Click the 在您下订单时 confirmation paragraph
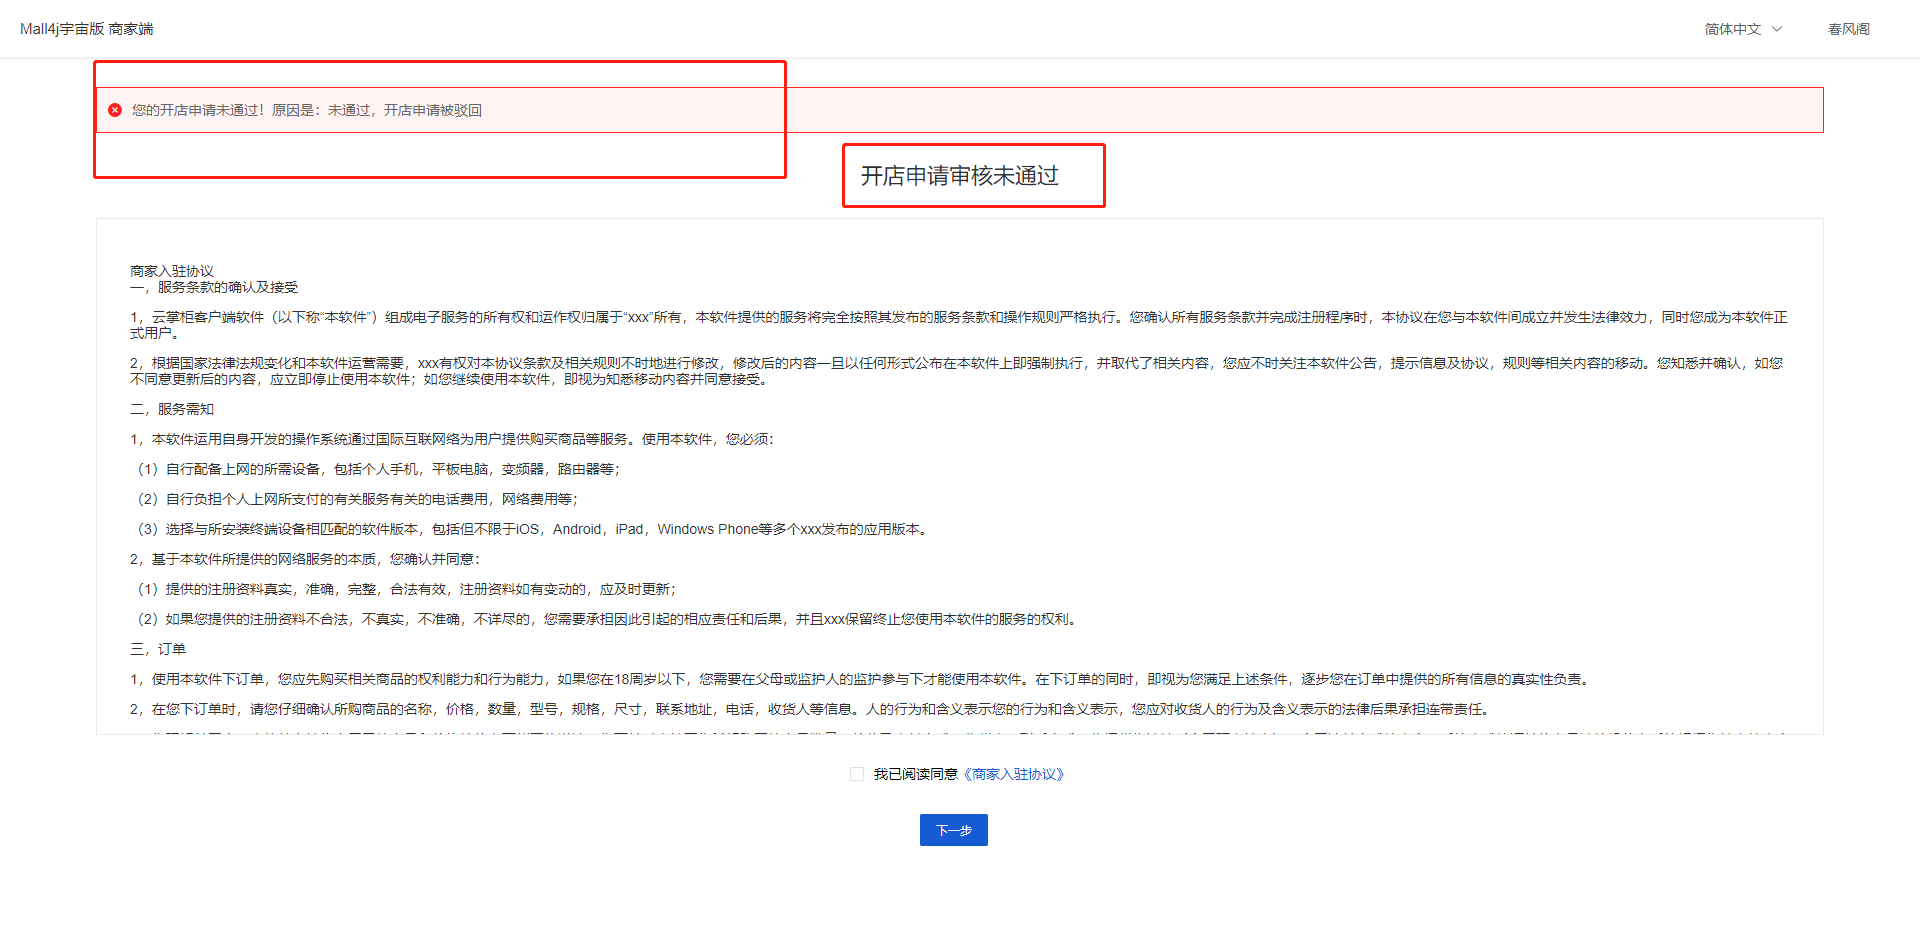1920x936 pixels. 812,709
